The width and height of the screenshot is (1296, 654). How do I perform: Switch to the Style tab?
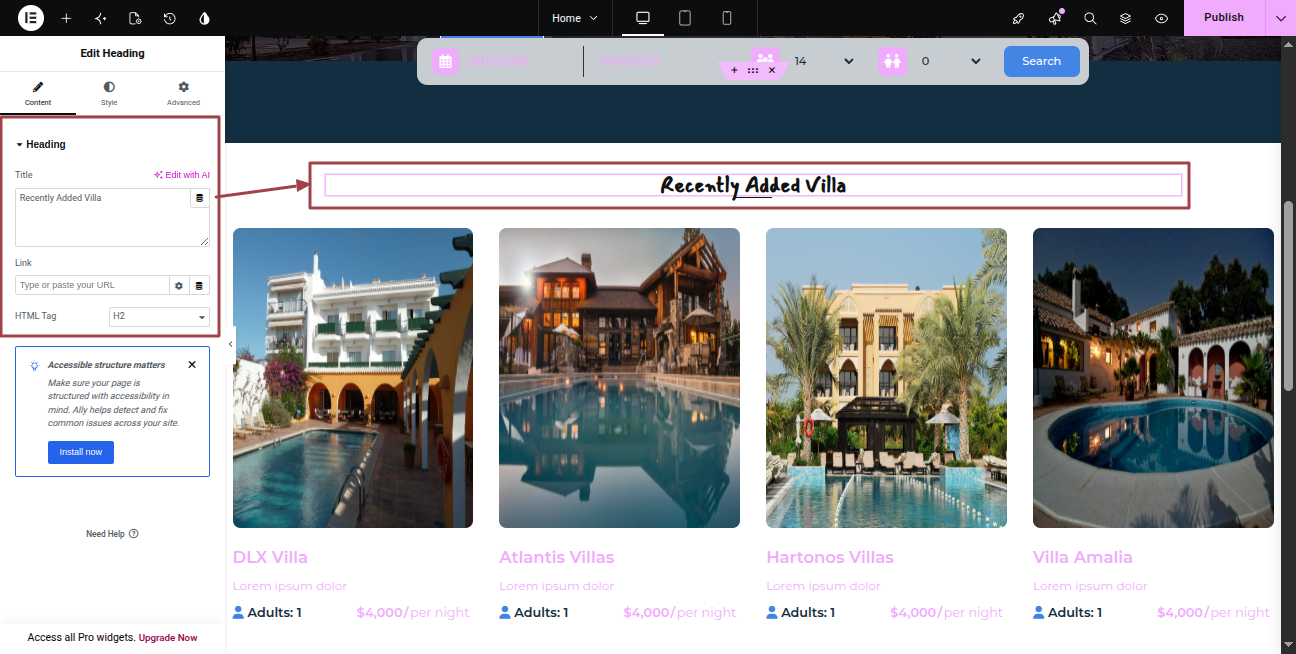109,94
